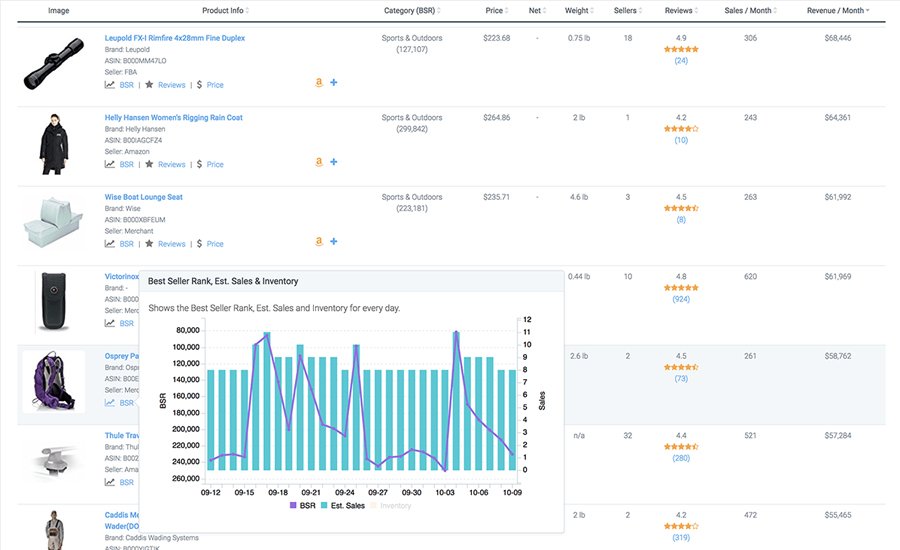Click the 32 sellers cell in Thule row
Image resolution: width=900 pixels, height=550 pixels.
(x=628, y=436)
